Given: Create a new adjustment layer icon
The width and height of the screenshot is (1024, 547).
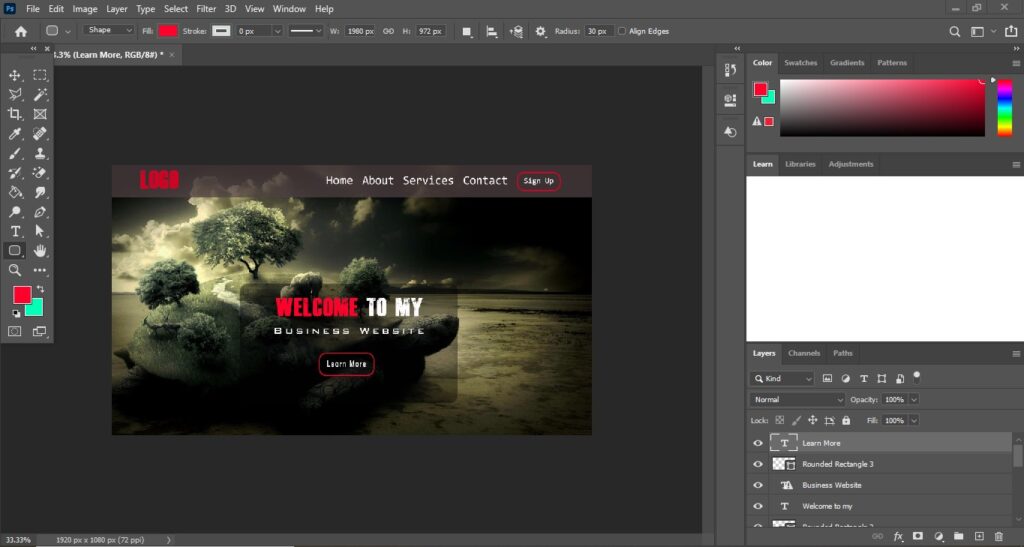Looking at the screenshot, I should [938, 537].
